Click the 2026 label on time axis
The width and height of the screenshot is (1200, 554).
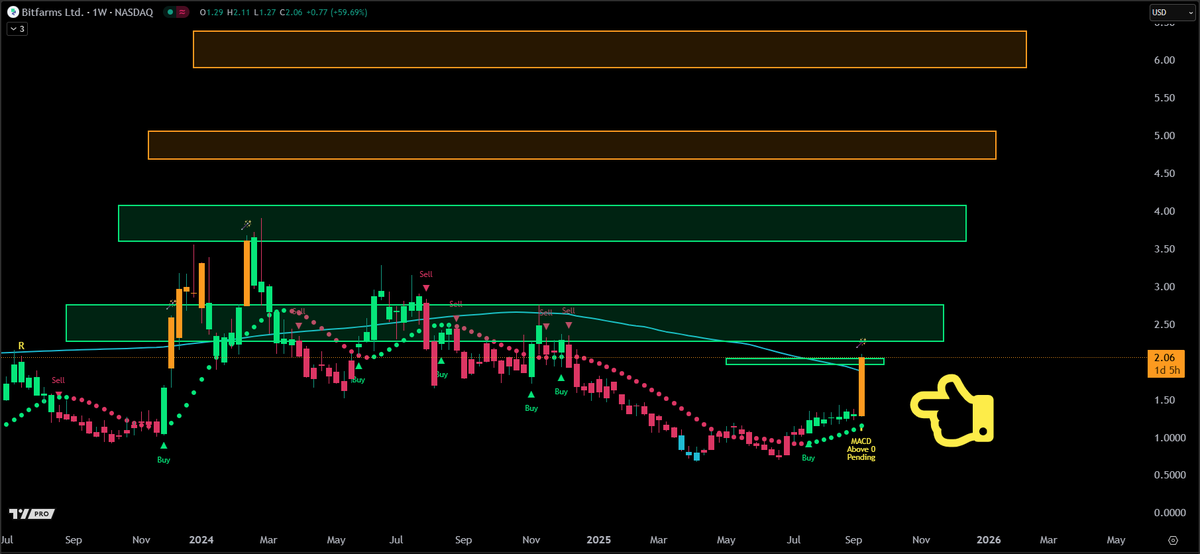[x=988, y=540]
